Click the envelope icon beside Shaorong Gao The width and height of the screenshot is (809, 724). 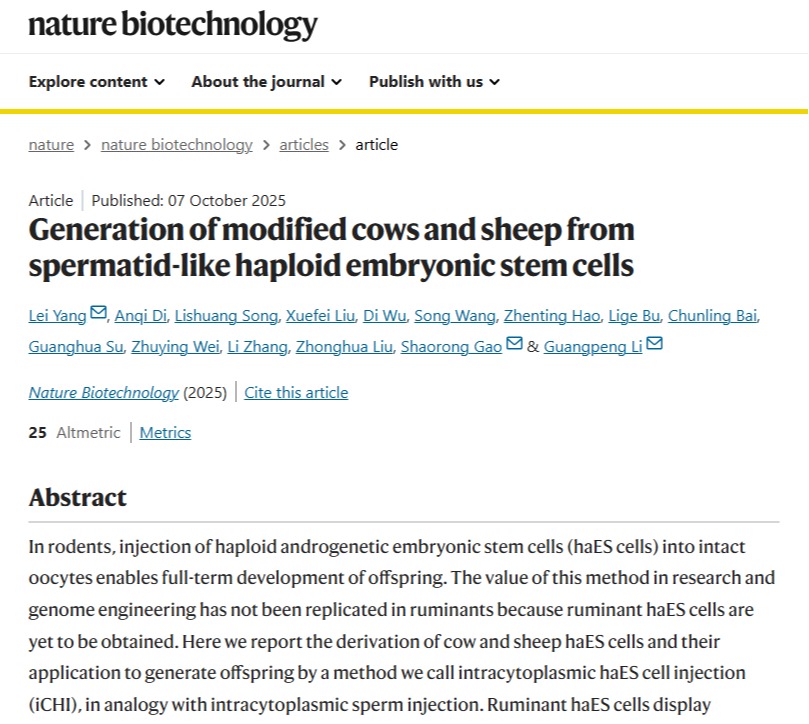coord(514,345)
